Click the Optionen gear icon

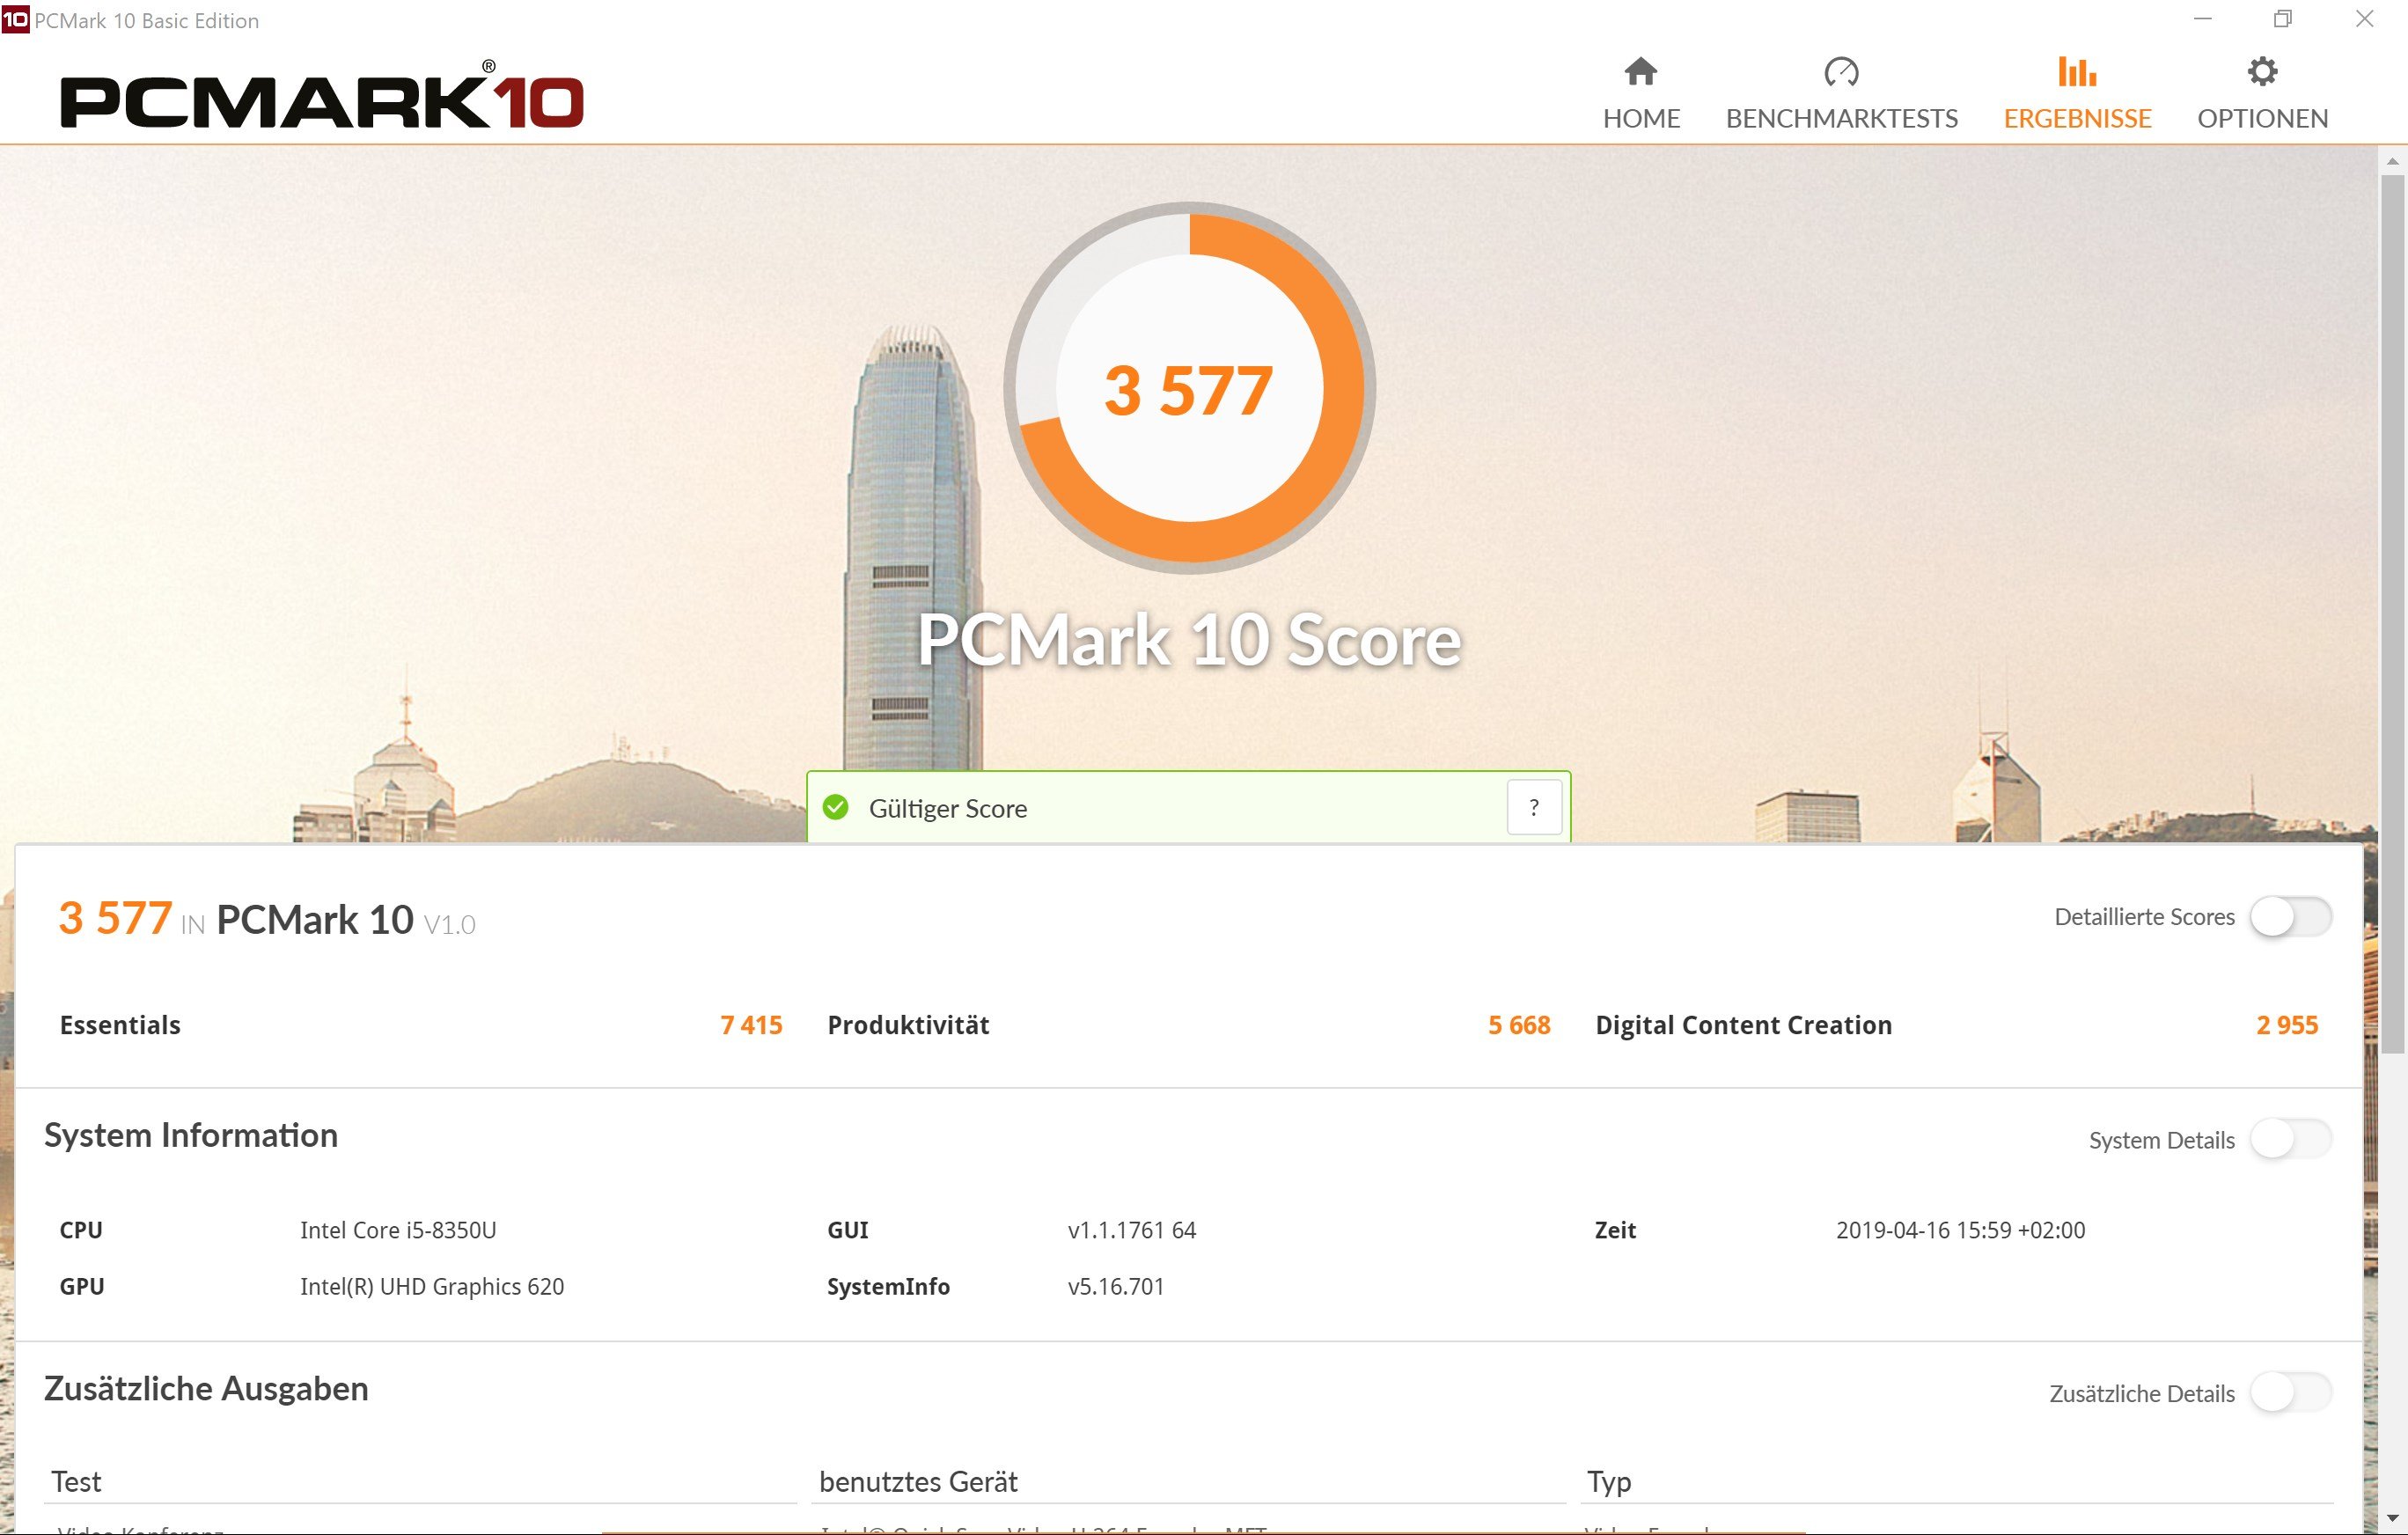pyautogui.click(x=2262, y=71)
